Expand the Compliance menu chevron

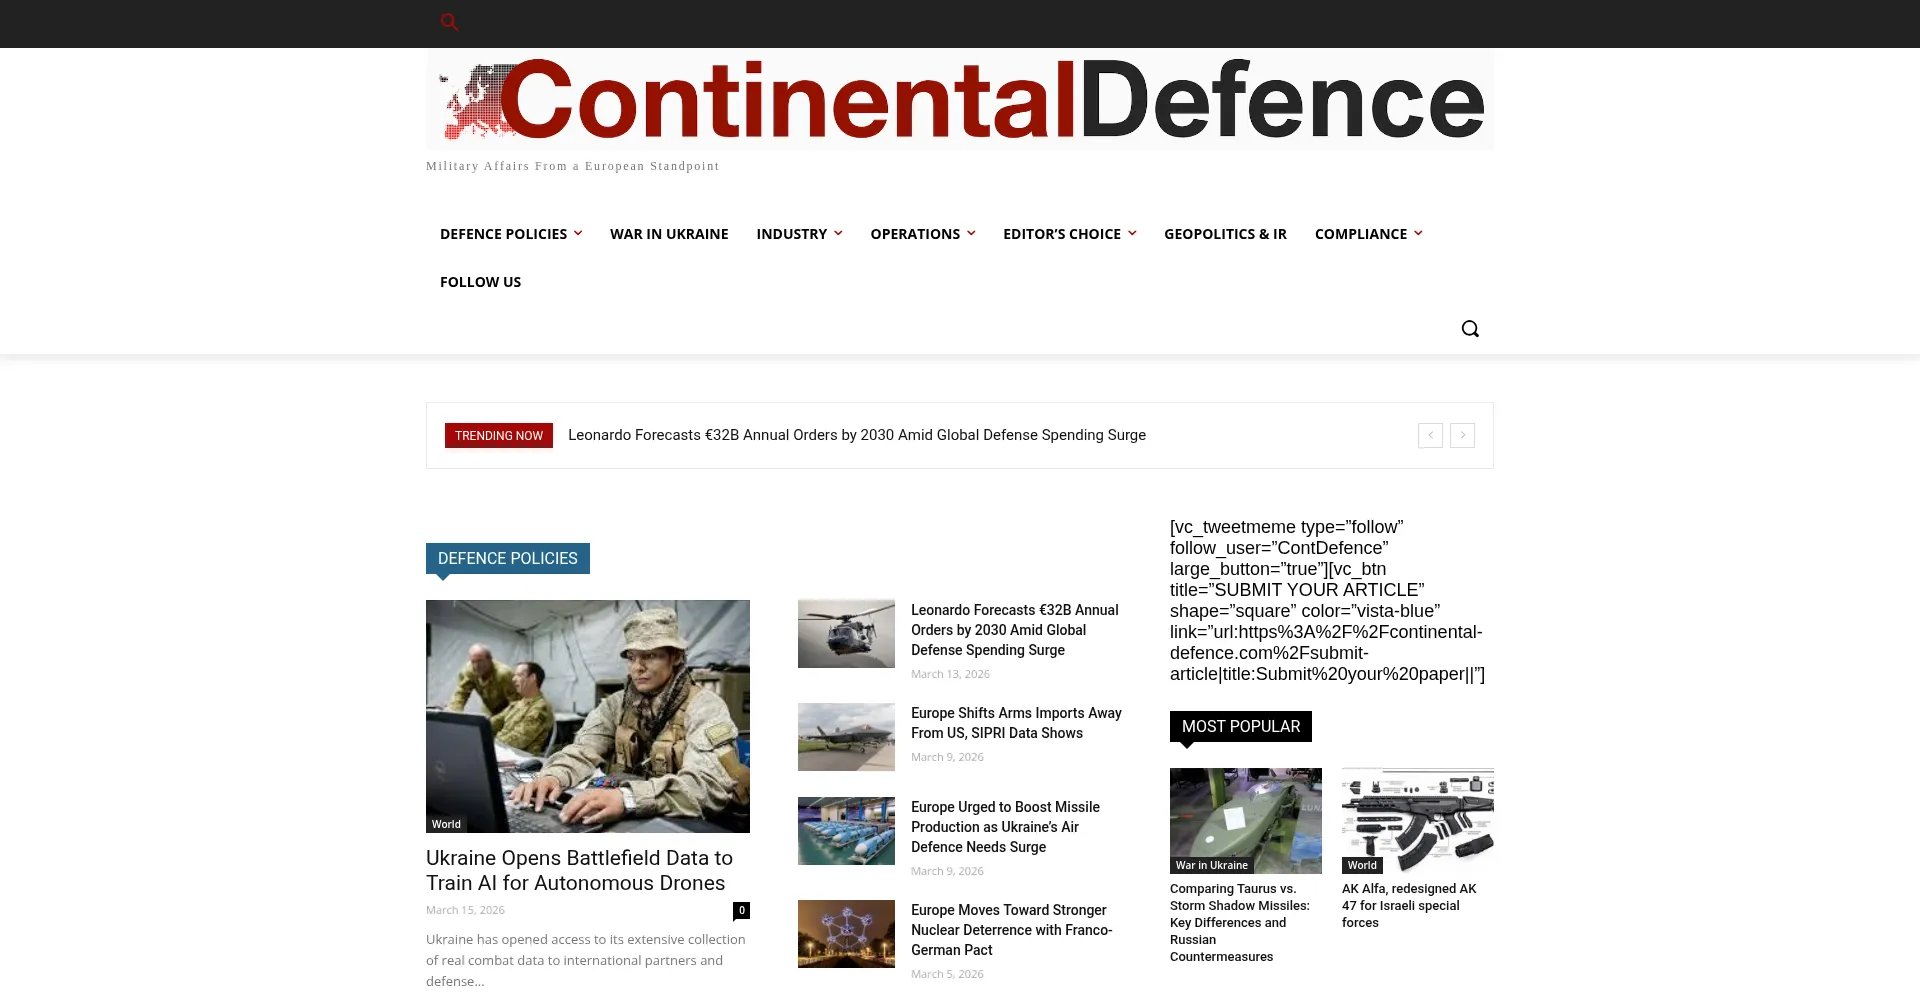[x=1418, y=233]
